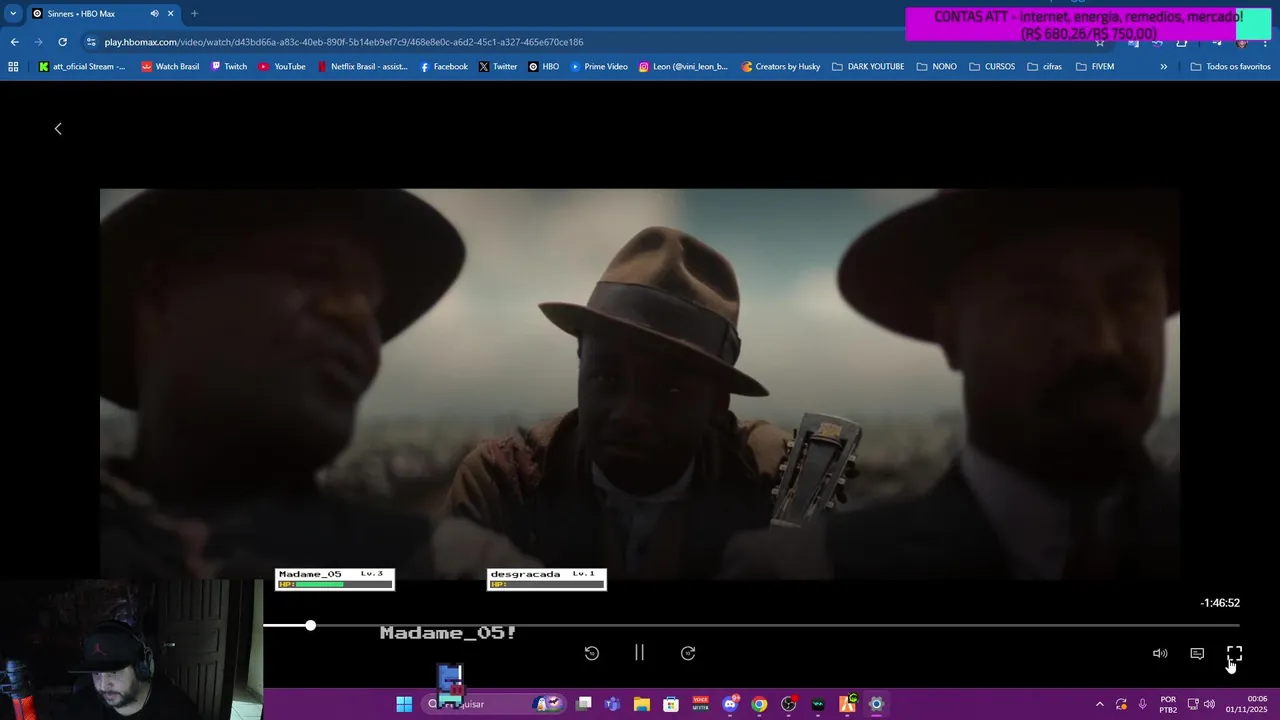Viewport: 1280px width, 720px height.
Task: Click the browser back navigation button
Action: pos(14,42)
